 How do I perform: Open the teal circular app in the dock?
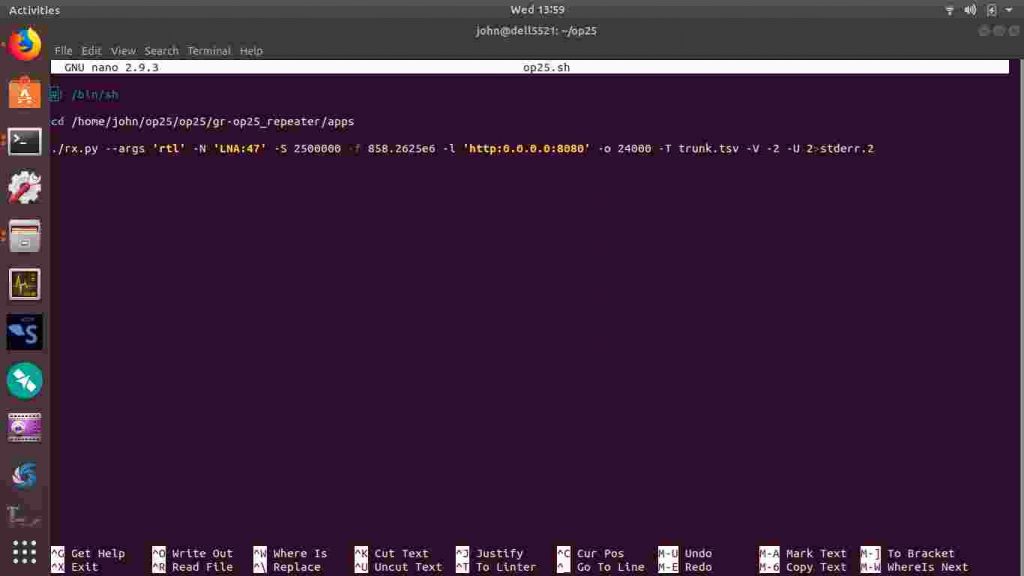tap(24, 381)
